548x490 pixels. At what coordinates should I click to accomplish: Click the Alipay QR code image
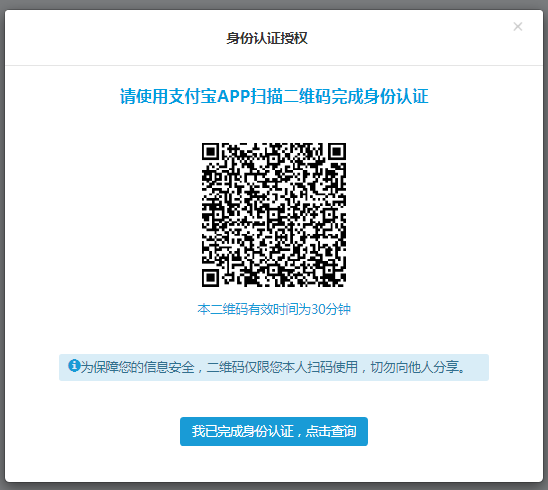point(274,215)
